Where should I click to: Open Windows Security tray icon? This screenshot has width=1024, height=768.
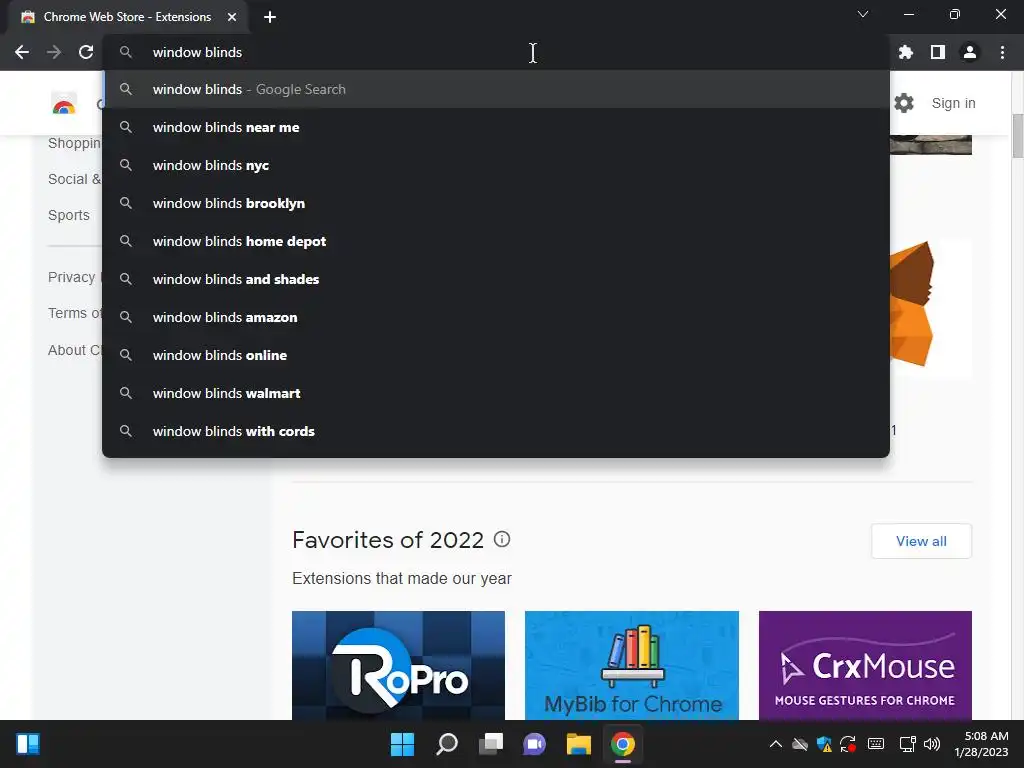pos(824,744)
